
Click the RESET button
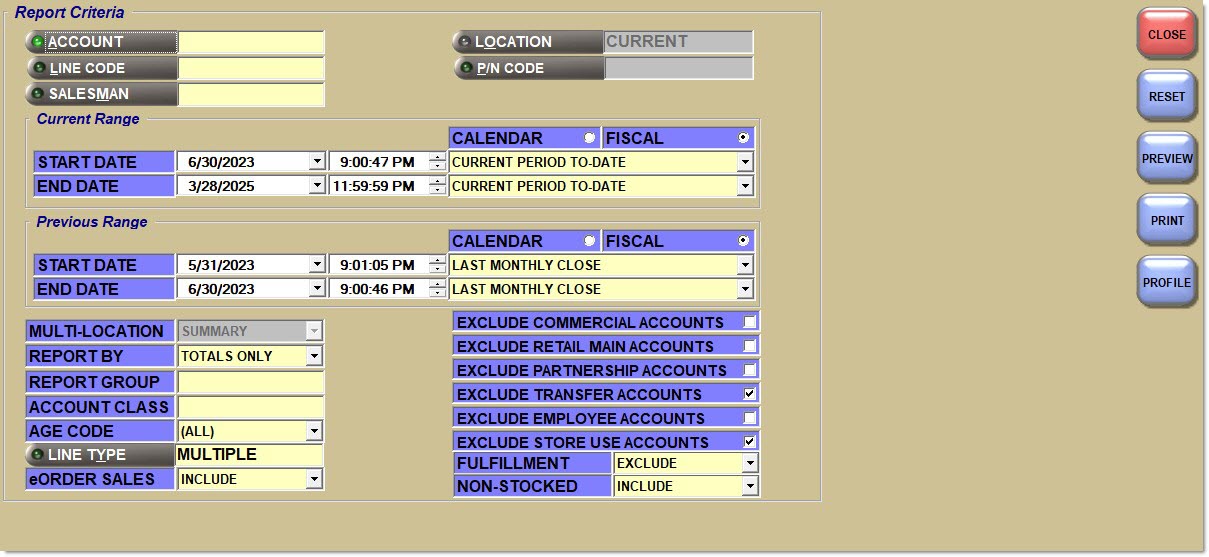coord(1166,97)
